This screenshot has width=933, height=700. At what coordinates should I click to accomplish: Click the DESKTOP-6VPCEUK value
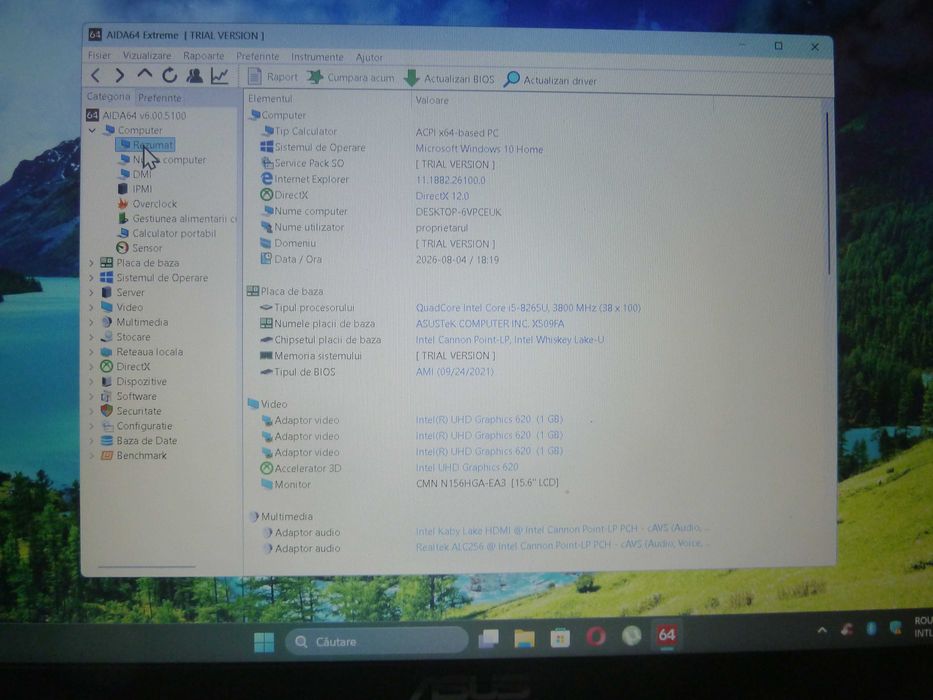point(458,212)
